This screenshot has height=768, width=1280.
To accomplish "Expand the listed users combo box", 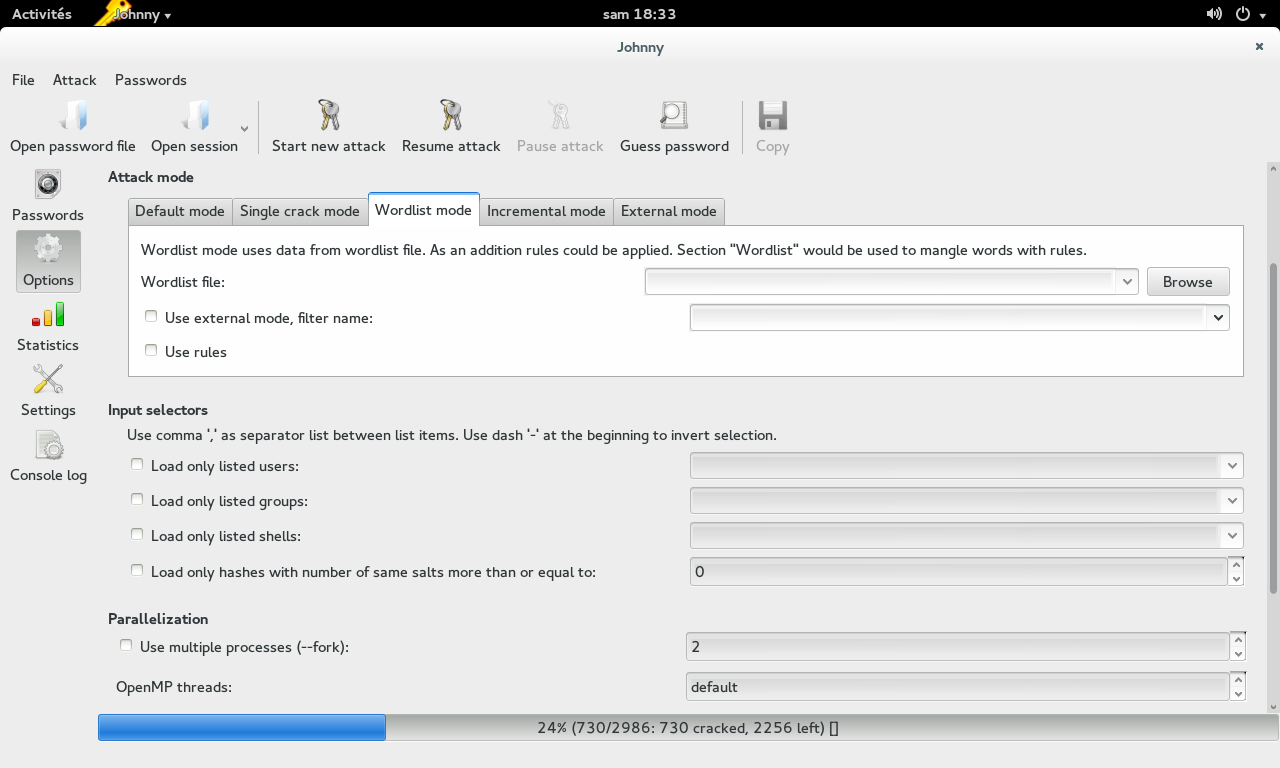I will click(1231, 466).
